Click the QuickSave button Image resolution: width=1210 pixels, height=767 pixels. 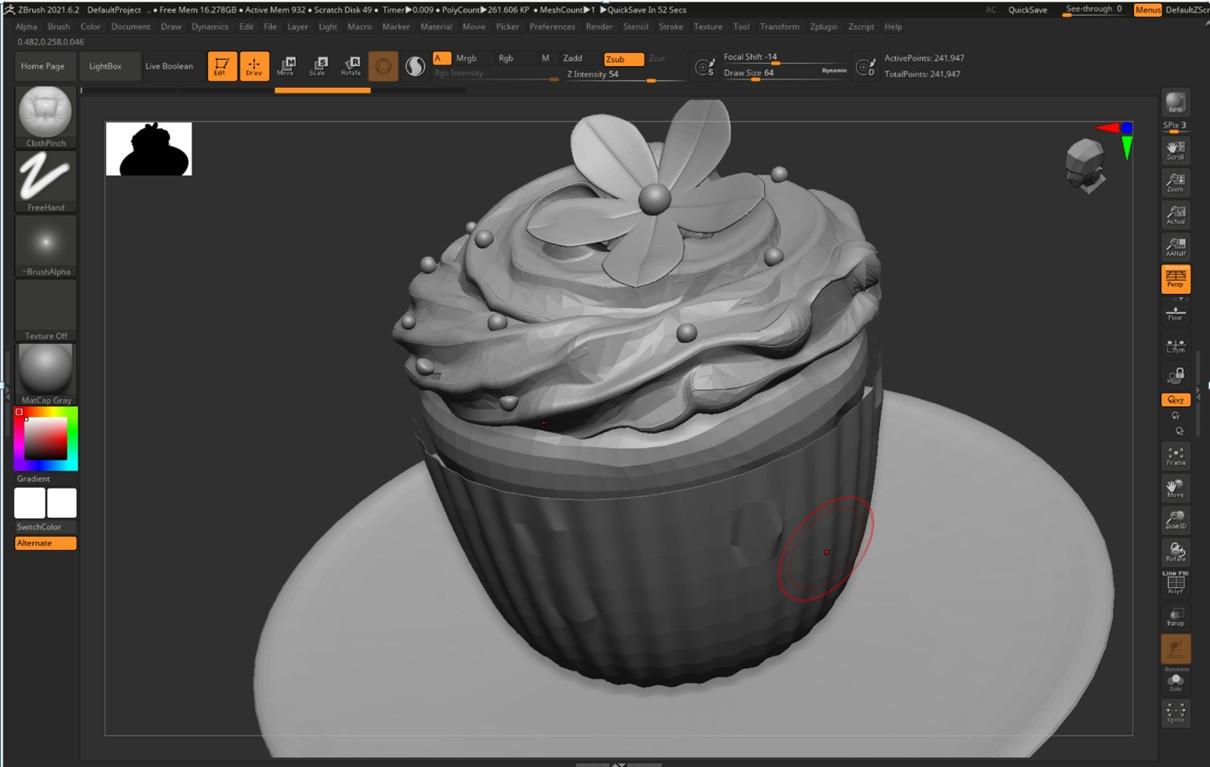click(x=1027, y=10)
